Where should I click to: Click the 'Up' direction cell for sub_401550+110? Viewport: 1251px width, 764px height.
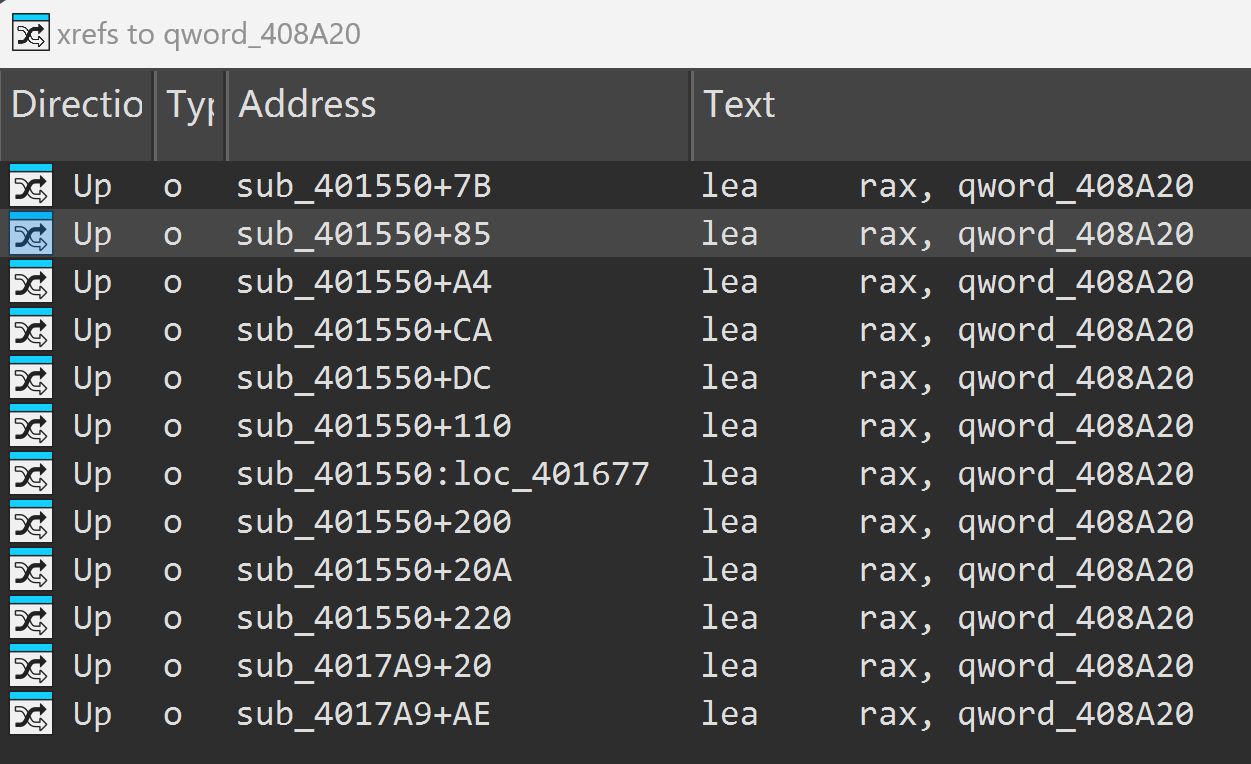pos(92,427)
